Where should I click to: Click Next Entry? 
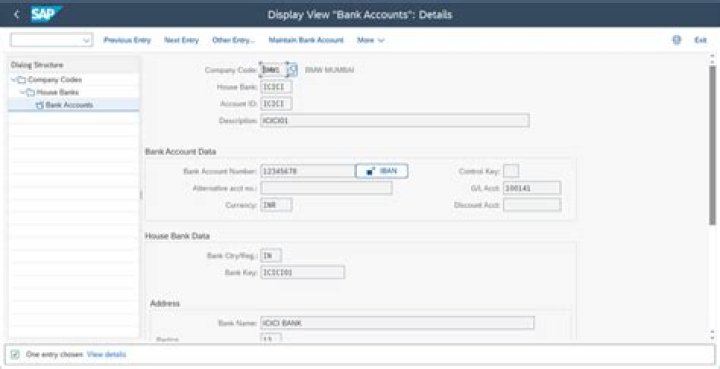pyautogui.click(x=181, y=40)
